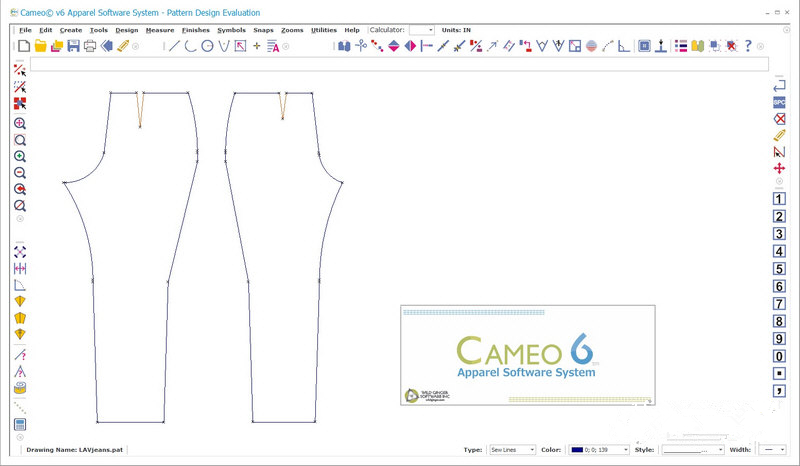Open the Snaps menu

pos(263,30)
